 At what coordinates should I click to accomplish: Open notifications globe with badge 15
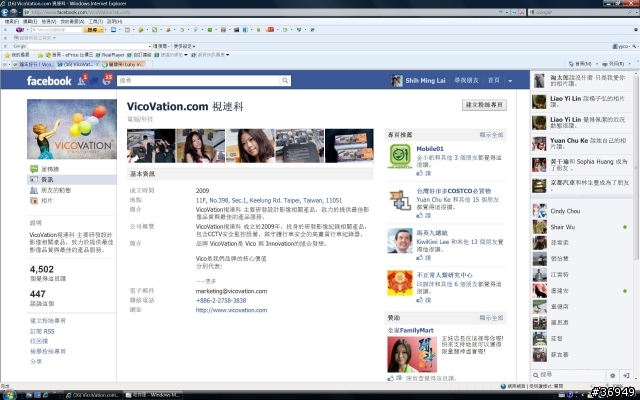107,80
